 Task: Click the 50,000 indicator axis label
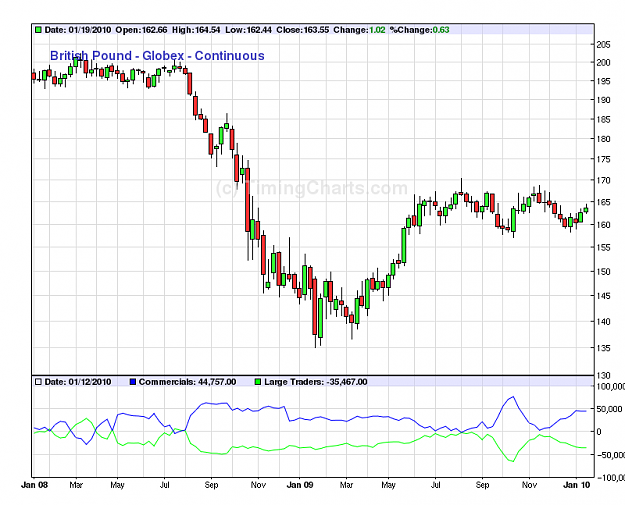click(x=609, y=409)
